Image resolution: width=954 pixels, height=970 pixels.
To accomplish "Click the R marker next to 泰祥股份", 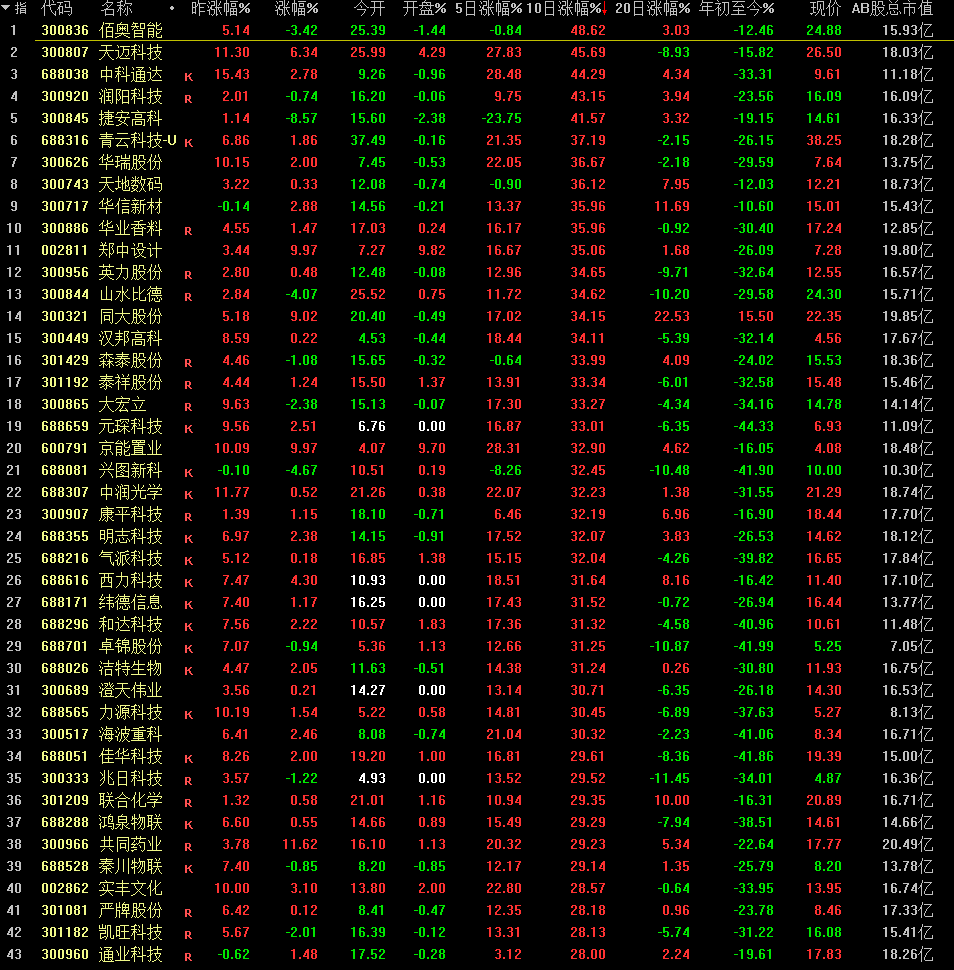I will click(189, 385).
